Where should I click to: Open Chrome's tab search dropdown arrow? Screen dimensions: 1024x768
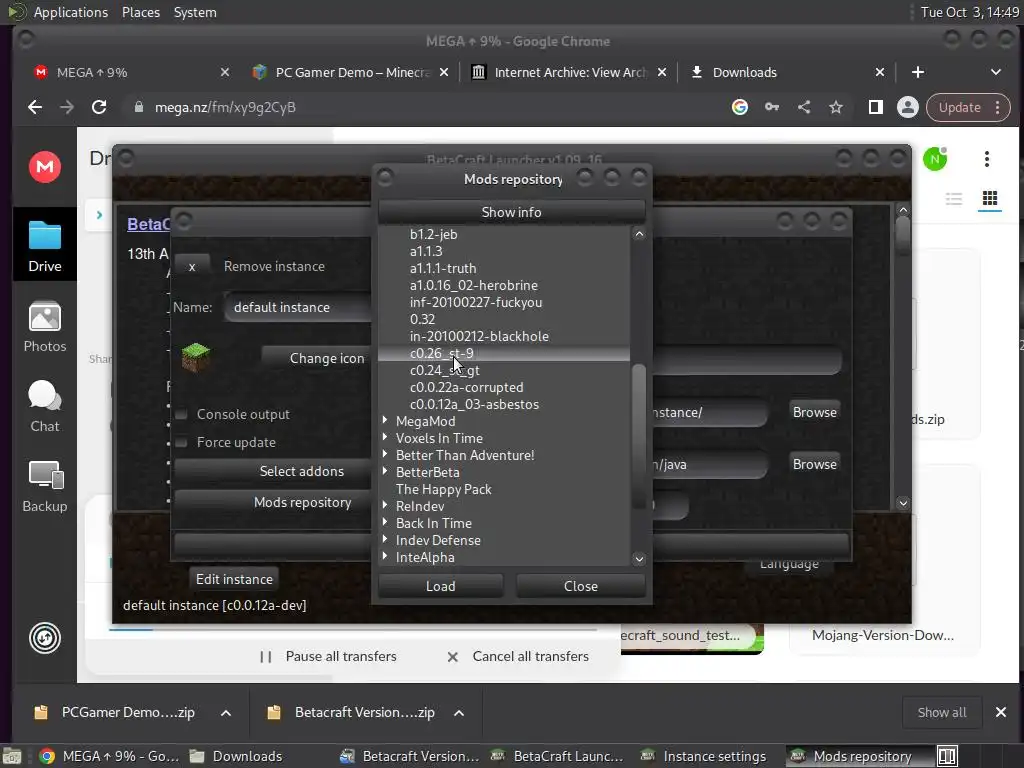[x=996, y=72]
